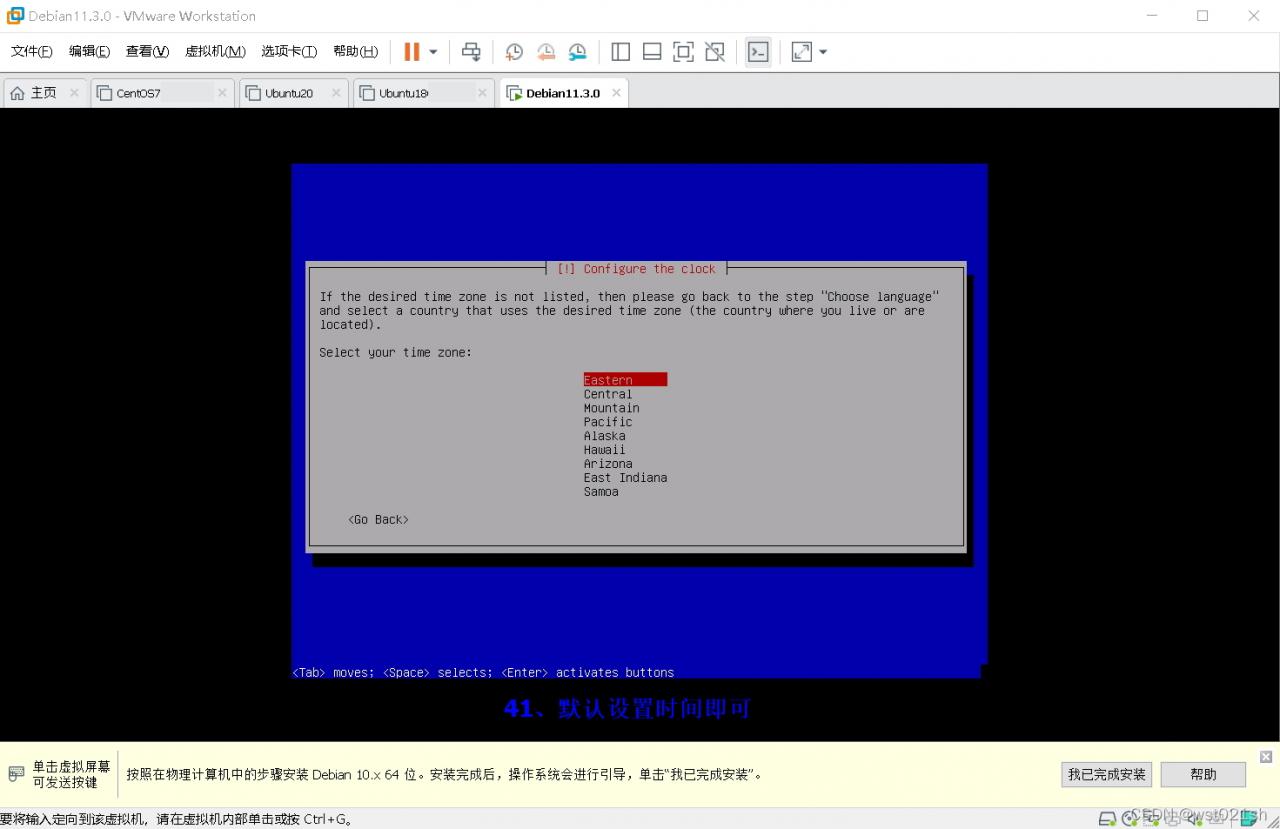Screen dimensions: 1280x829
Task: Click the 帮助 button in the install hint bar
Action: click(x=1203, y=774)
